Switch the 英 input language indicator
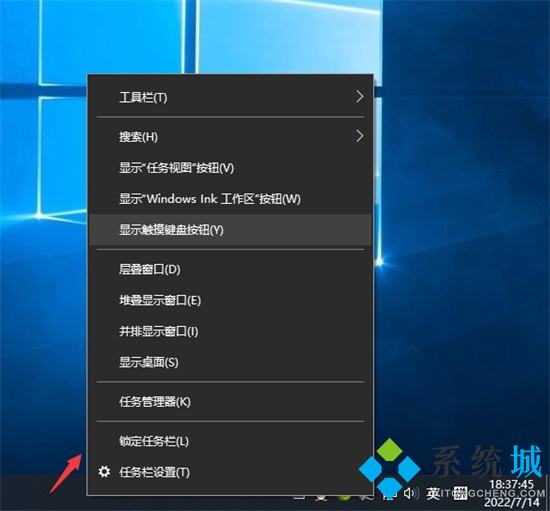The width and height of the screenshot is (550, 511). [x=433, y=494]
